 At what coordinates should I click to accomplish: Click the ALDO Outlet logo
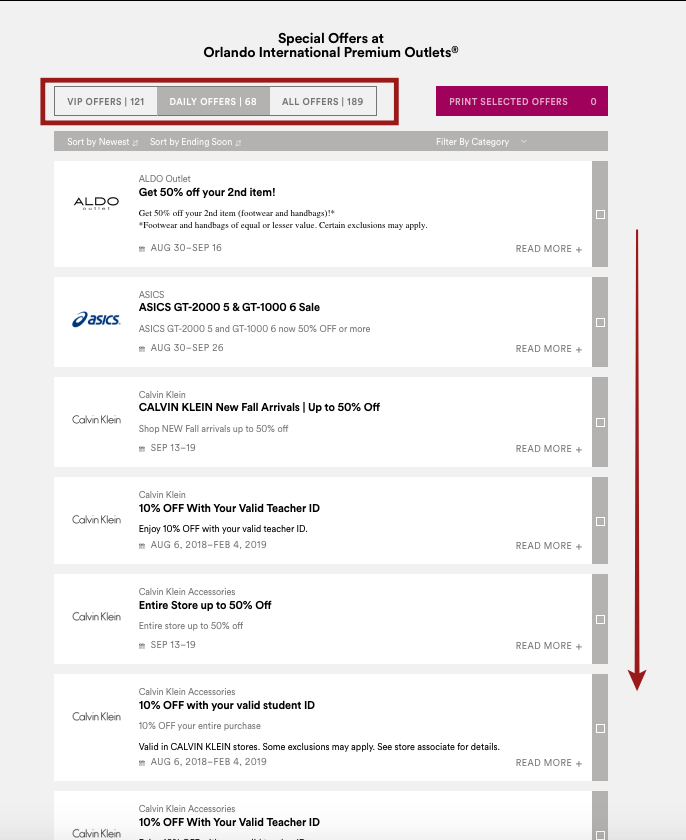click(x=96, y=203)
